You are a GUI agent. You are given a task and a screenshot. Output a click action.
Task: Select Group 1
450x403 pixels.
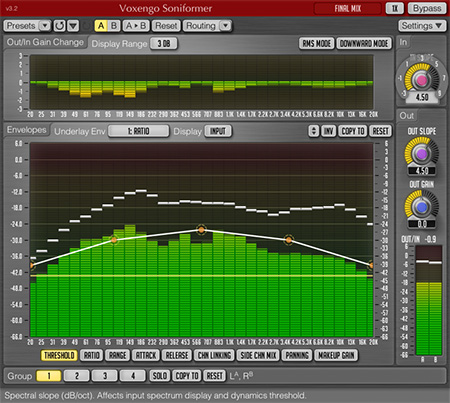49,376
